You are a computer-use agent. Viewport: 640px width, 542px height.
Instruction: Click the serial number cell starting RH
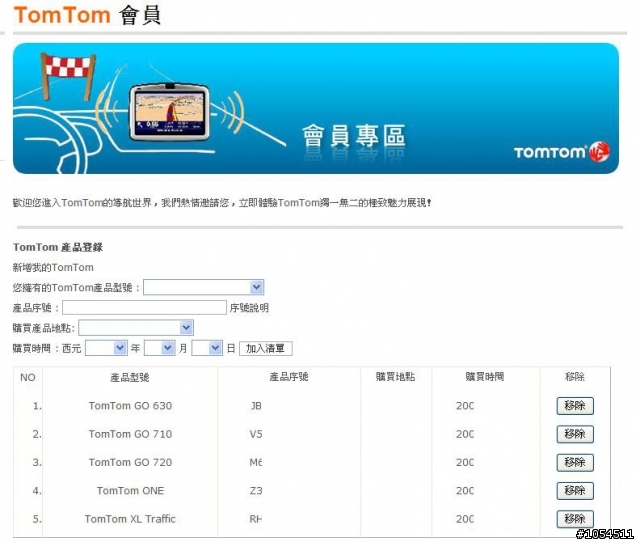(x=256, y=519)
